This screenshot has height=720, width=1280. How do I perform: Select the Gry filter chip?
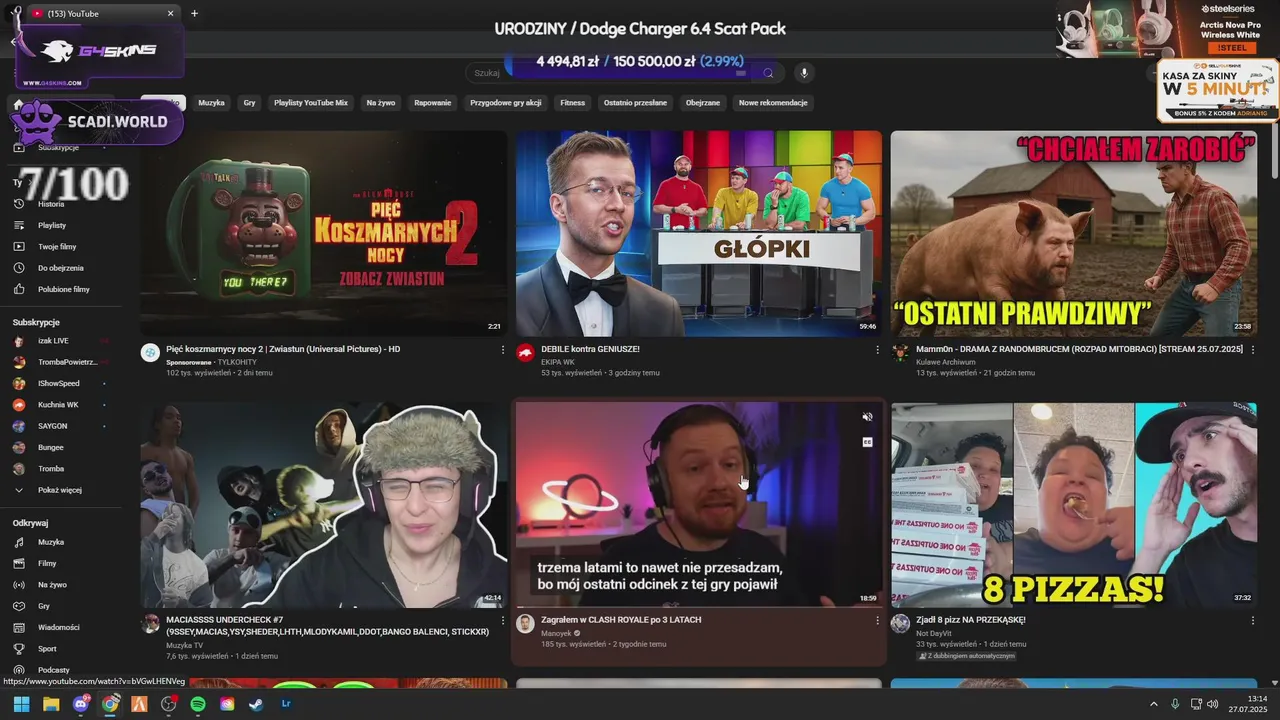tap(249, 103)
